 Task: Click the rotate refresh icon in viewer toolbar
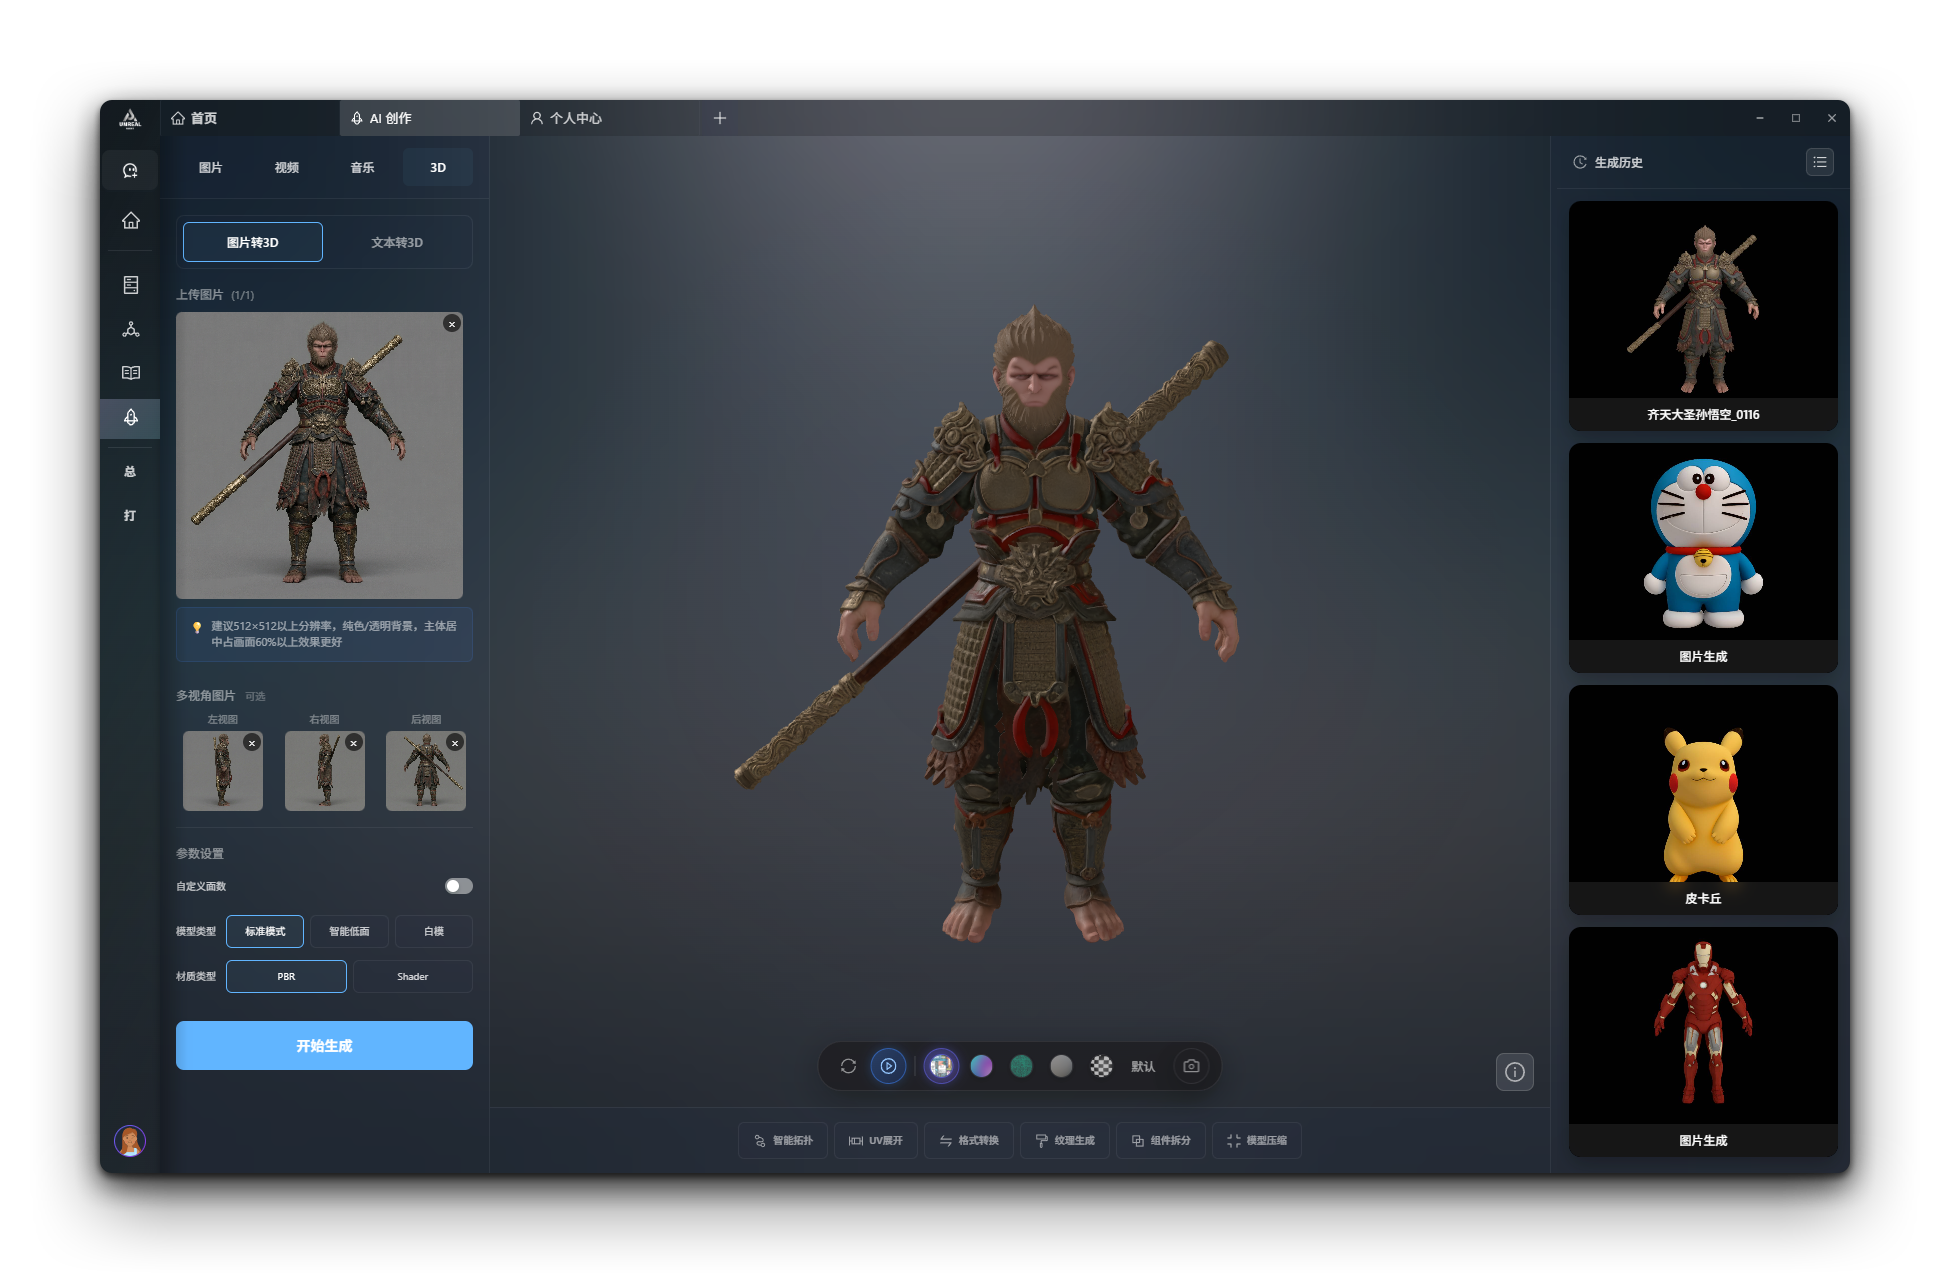pyautogui.click(x=847, y=1066)
